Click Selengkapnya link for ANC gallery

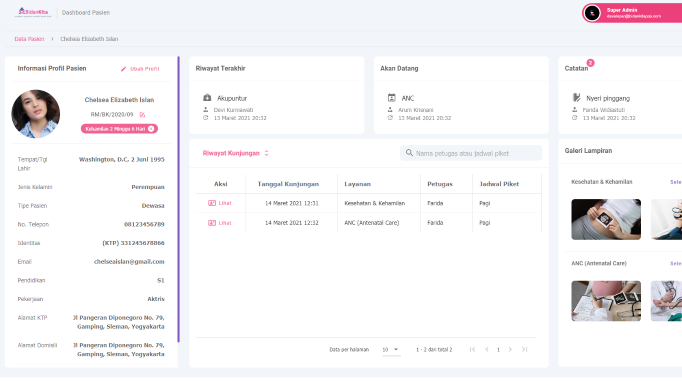(x=676, y=263)
